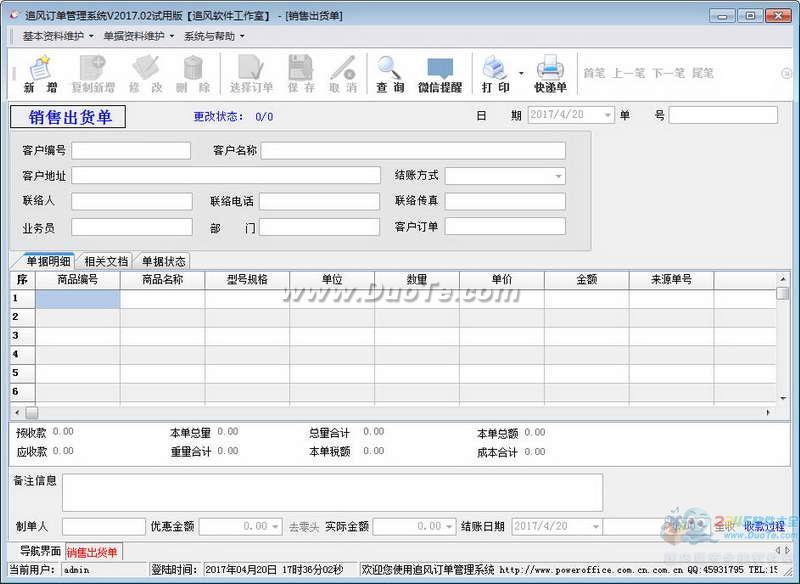
Task: Switch to the 导航界面 bottom tab
Action: (x=39, y=551)
